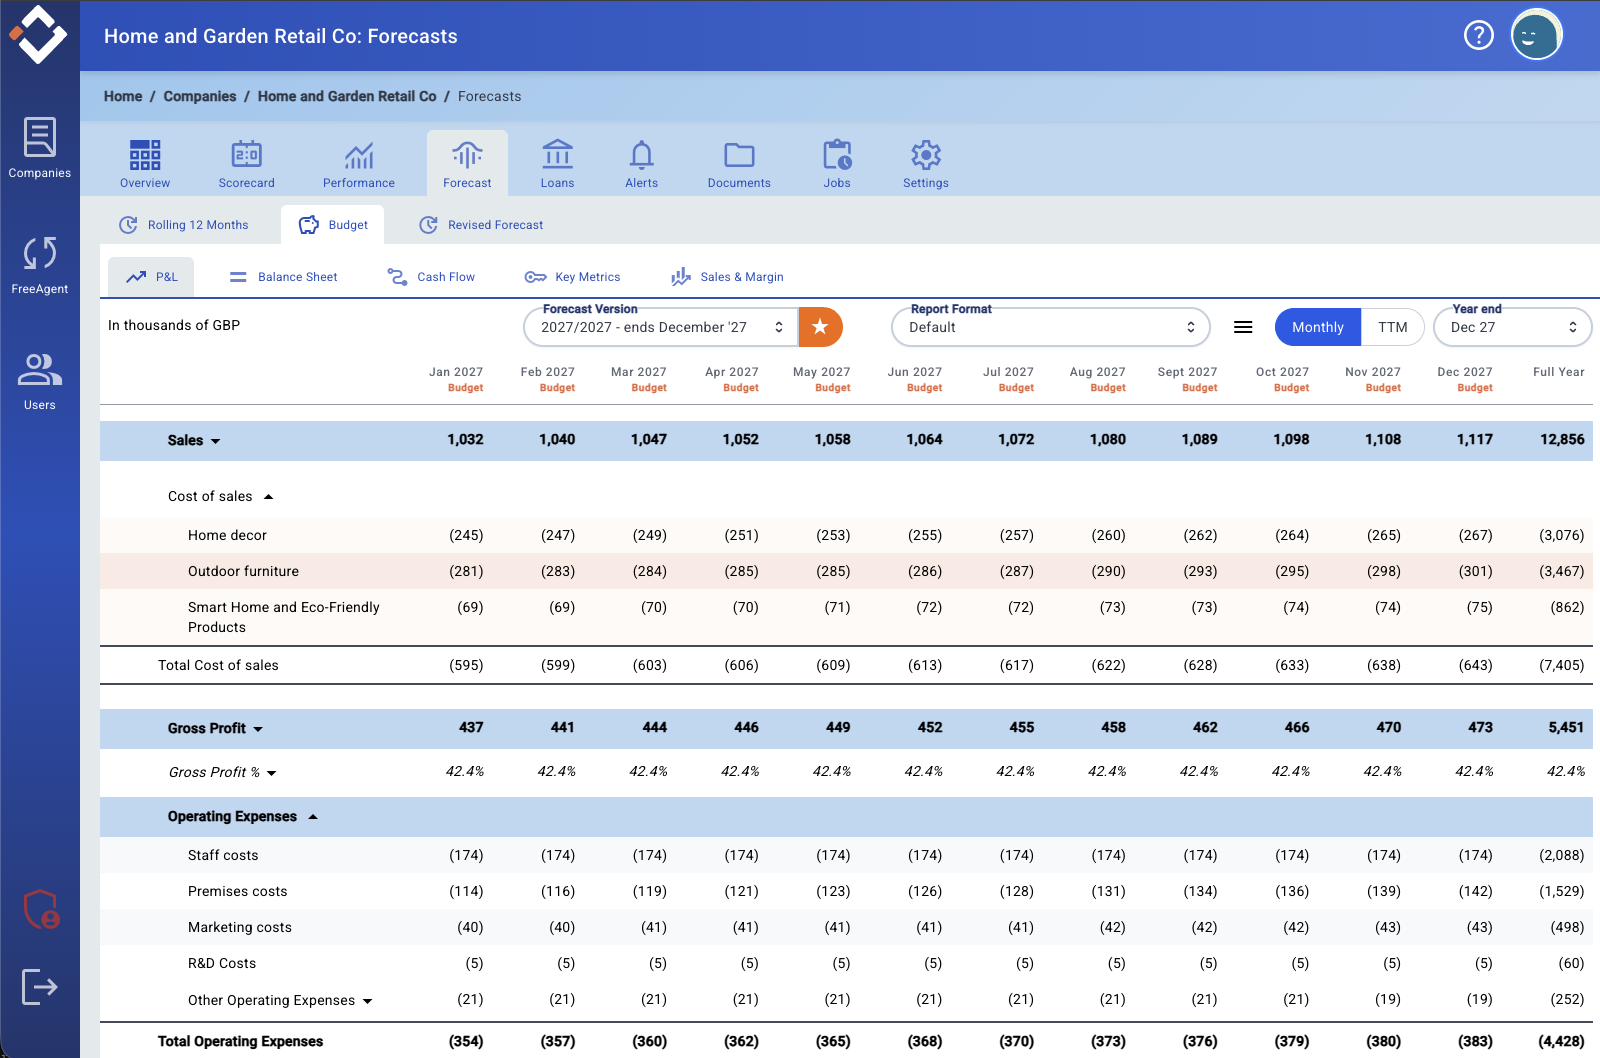This screenshot has width=1600, height=1058.
Task: Switch to the Balance Sheet tab
Action: point(283,277)
